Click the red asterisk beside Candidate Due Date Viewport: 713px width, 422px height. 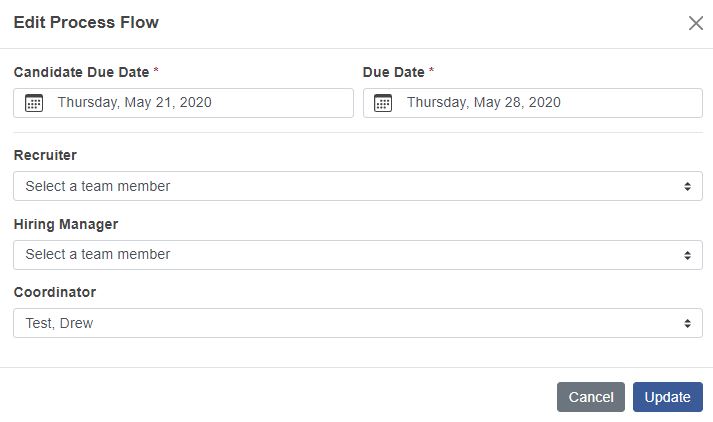pyautogui.click(x=156, y=71)
